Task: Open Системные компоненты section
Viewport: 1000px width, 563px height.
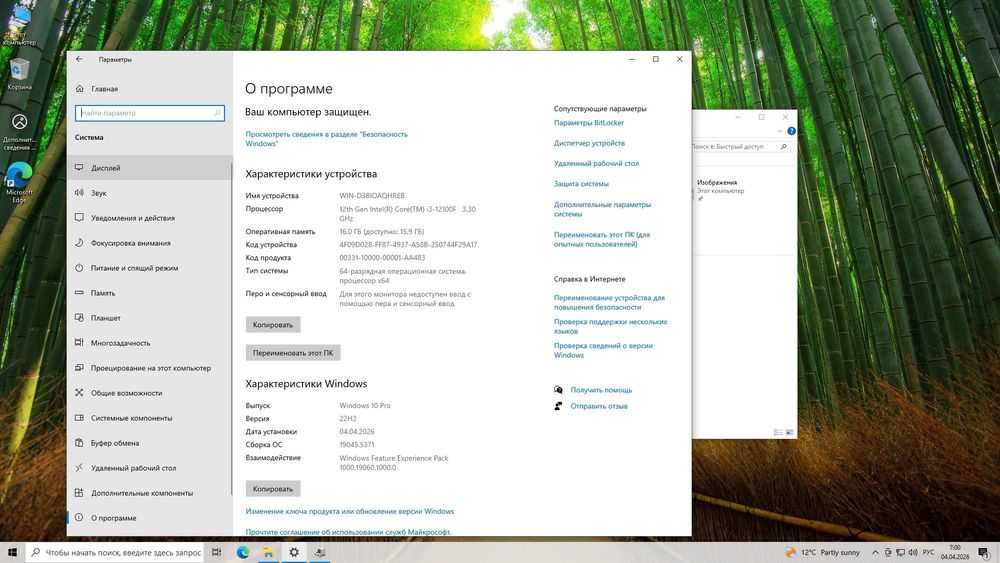Action: [x=149, y=418]
